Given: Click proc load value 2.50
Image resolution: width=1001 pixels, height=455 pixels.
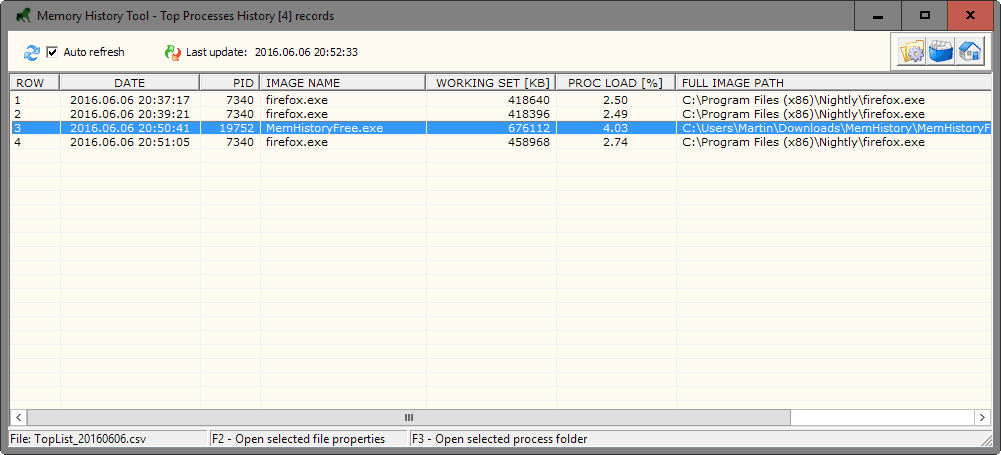Looking at the screenshot, I should pos(615,100).
